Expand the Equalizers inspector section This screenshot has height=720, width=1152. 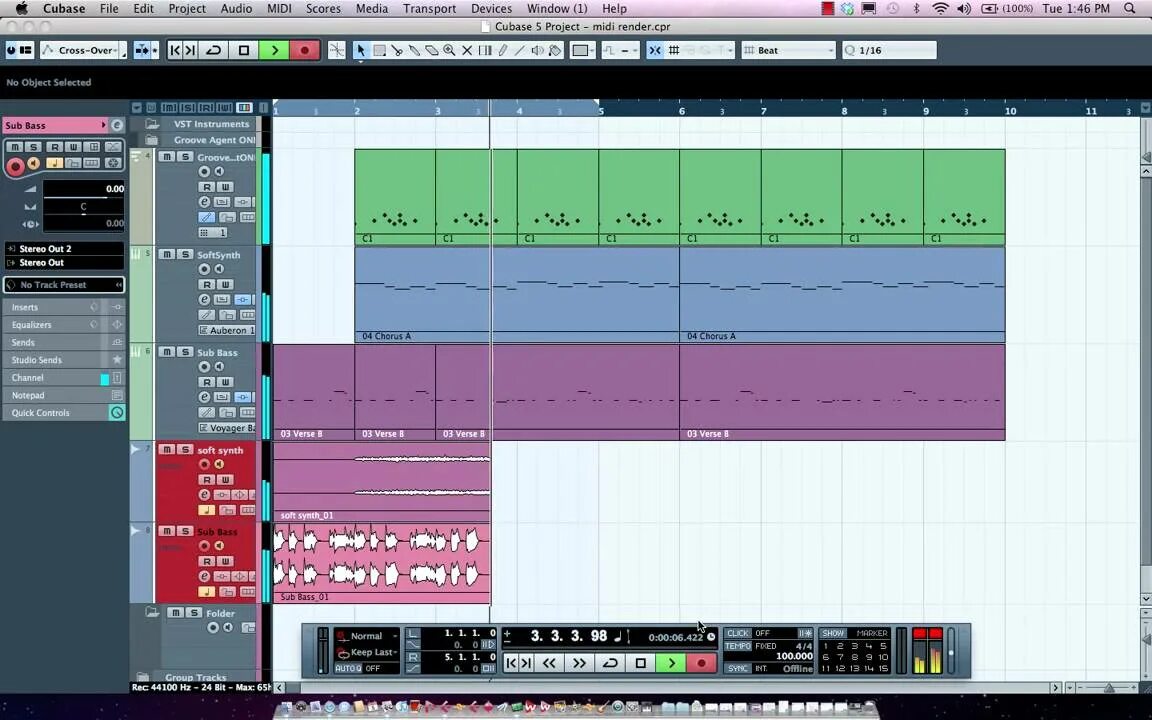click(x=64, y=325)
